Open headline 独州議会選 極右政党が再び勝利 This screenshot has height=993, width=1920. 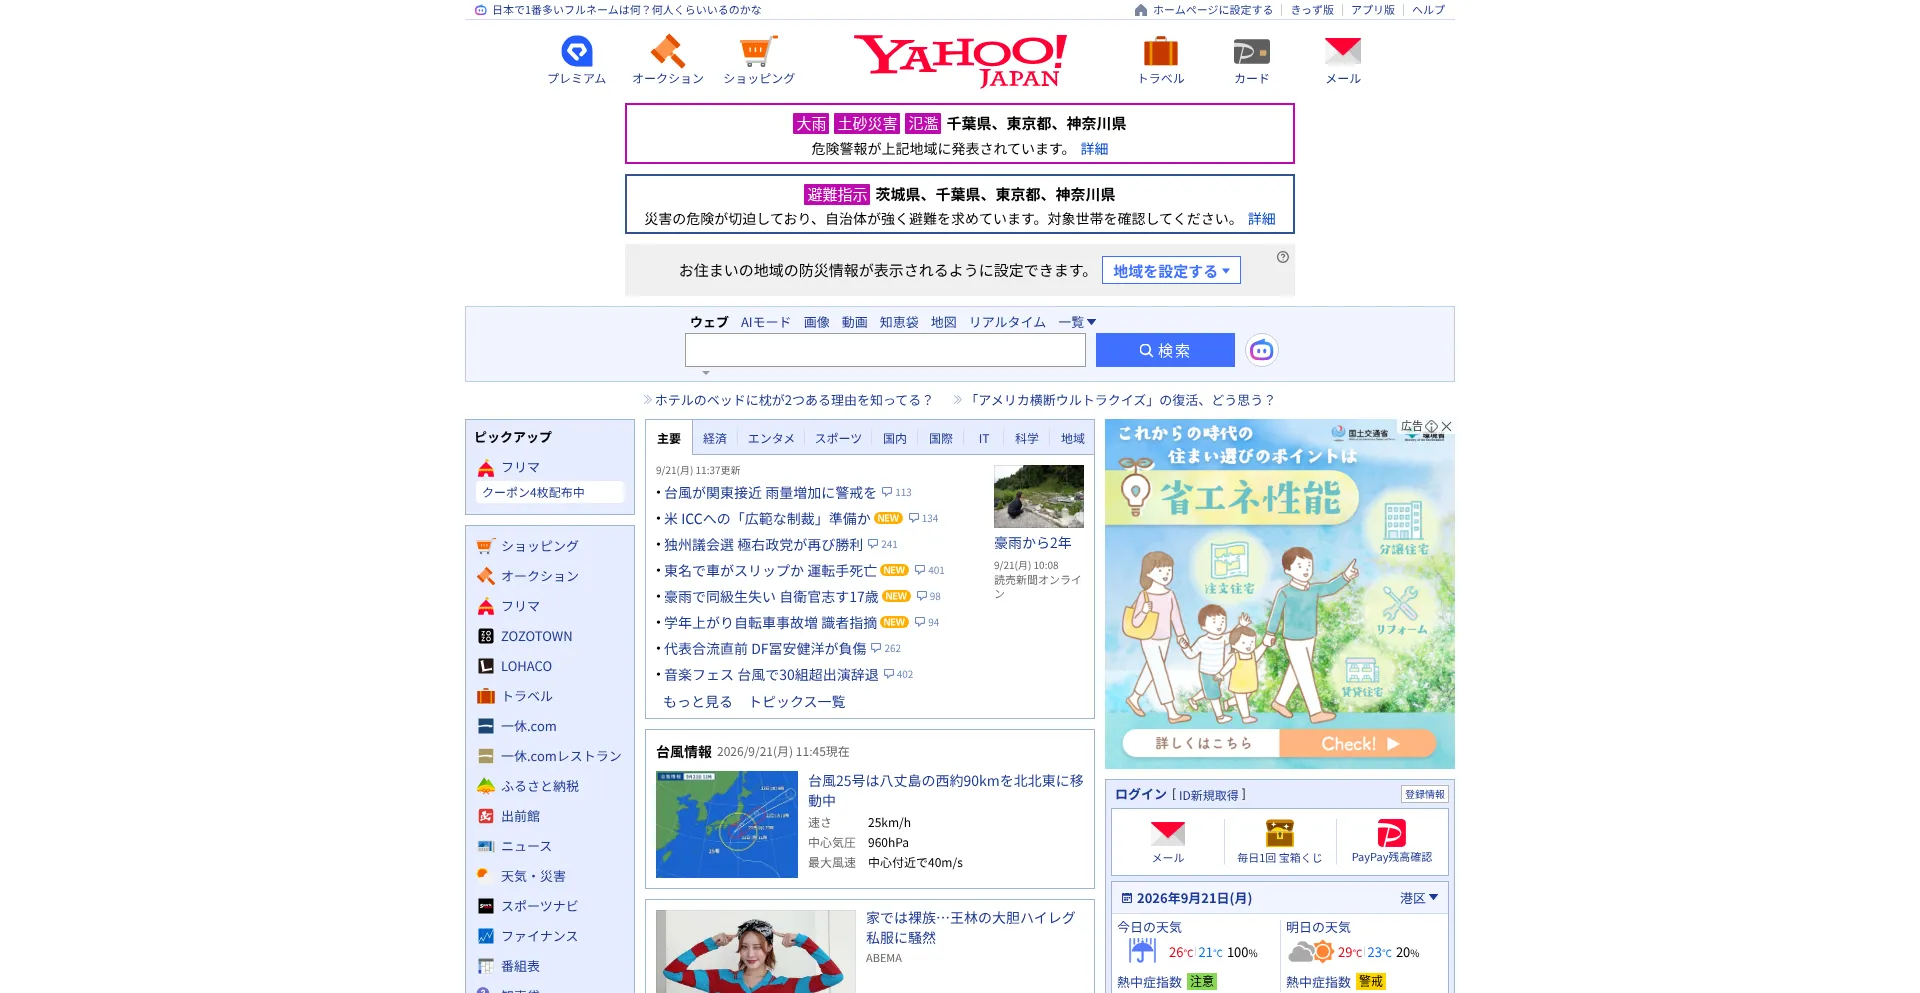763,545
